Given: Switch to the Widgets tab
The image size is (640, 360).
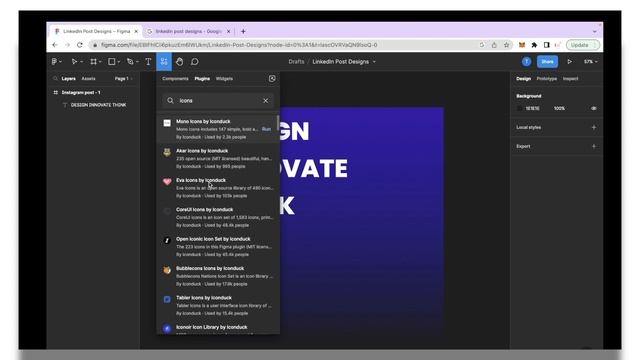Looking at the screenshot, I should click(224, 78).
